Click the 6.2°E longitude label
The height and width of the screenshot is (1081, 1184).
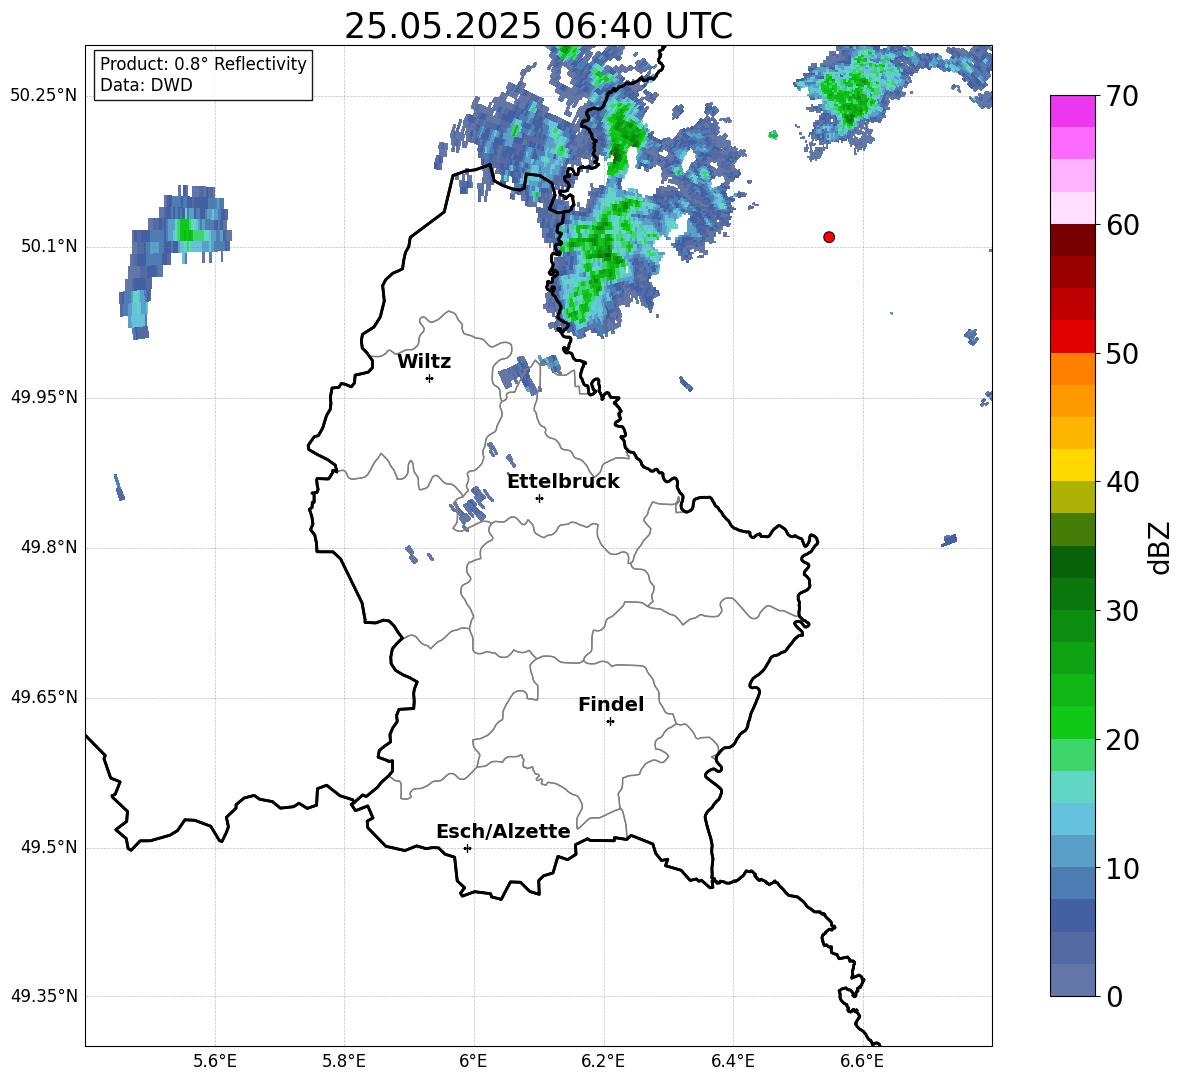(x=603, y=1061)
